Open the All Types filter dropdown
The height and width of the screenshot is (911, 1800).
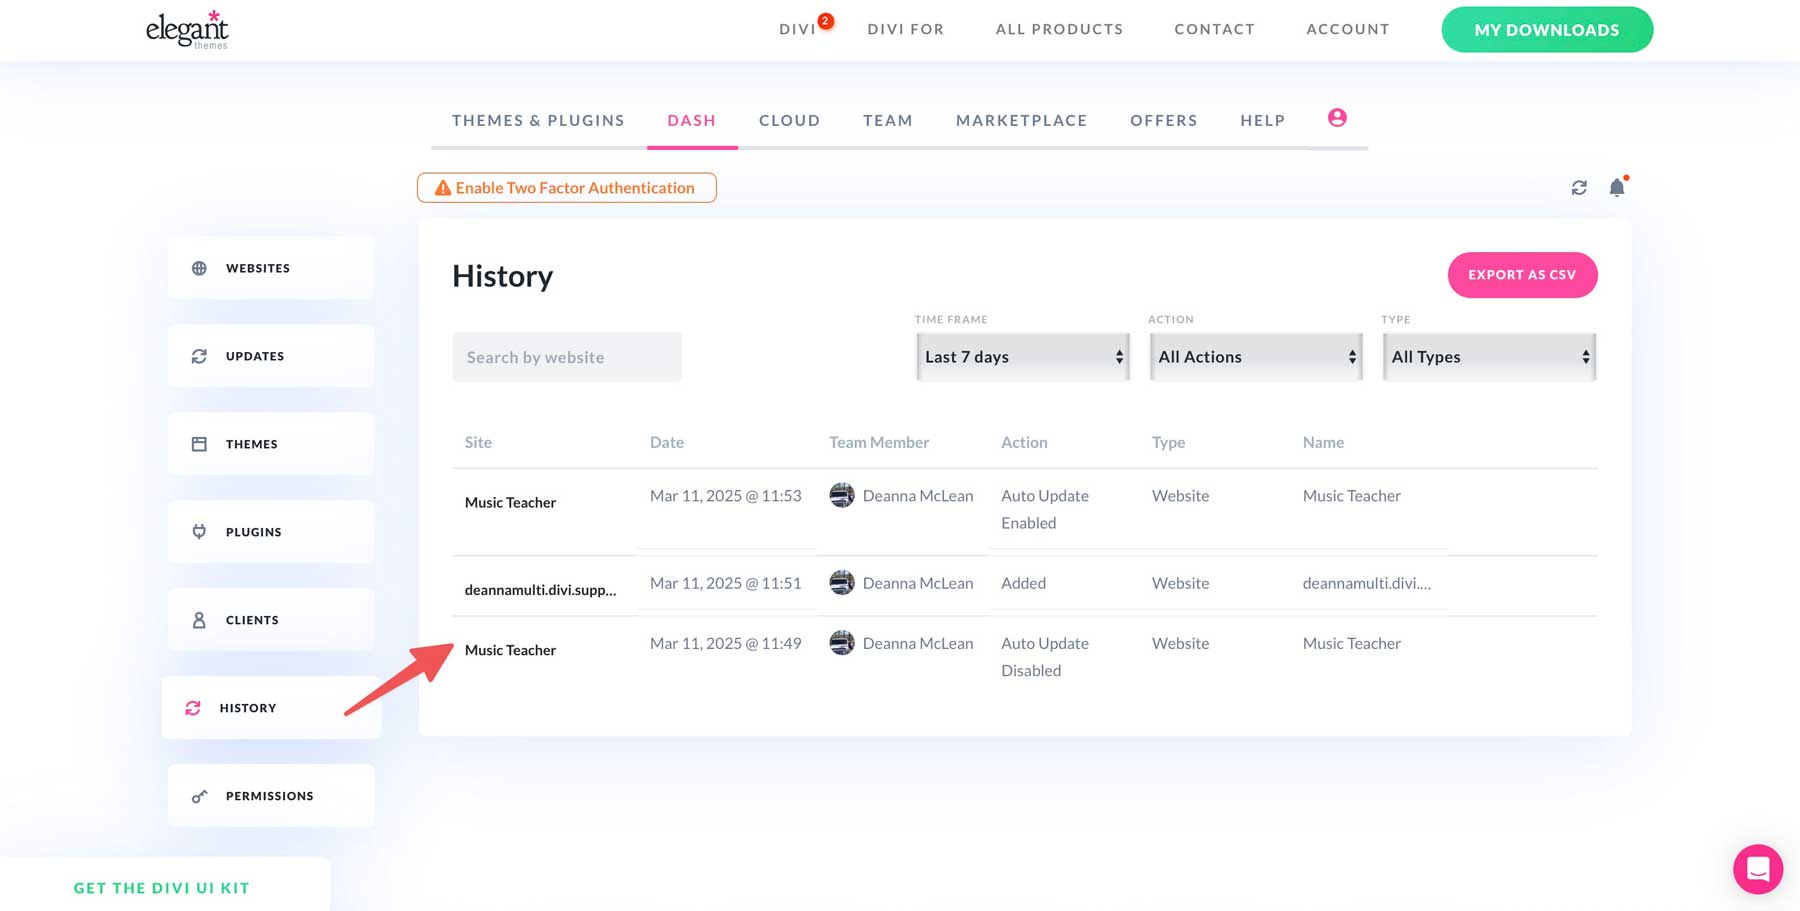point(1489,356)
